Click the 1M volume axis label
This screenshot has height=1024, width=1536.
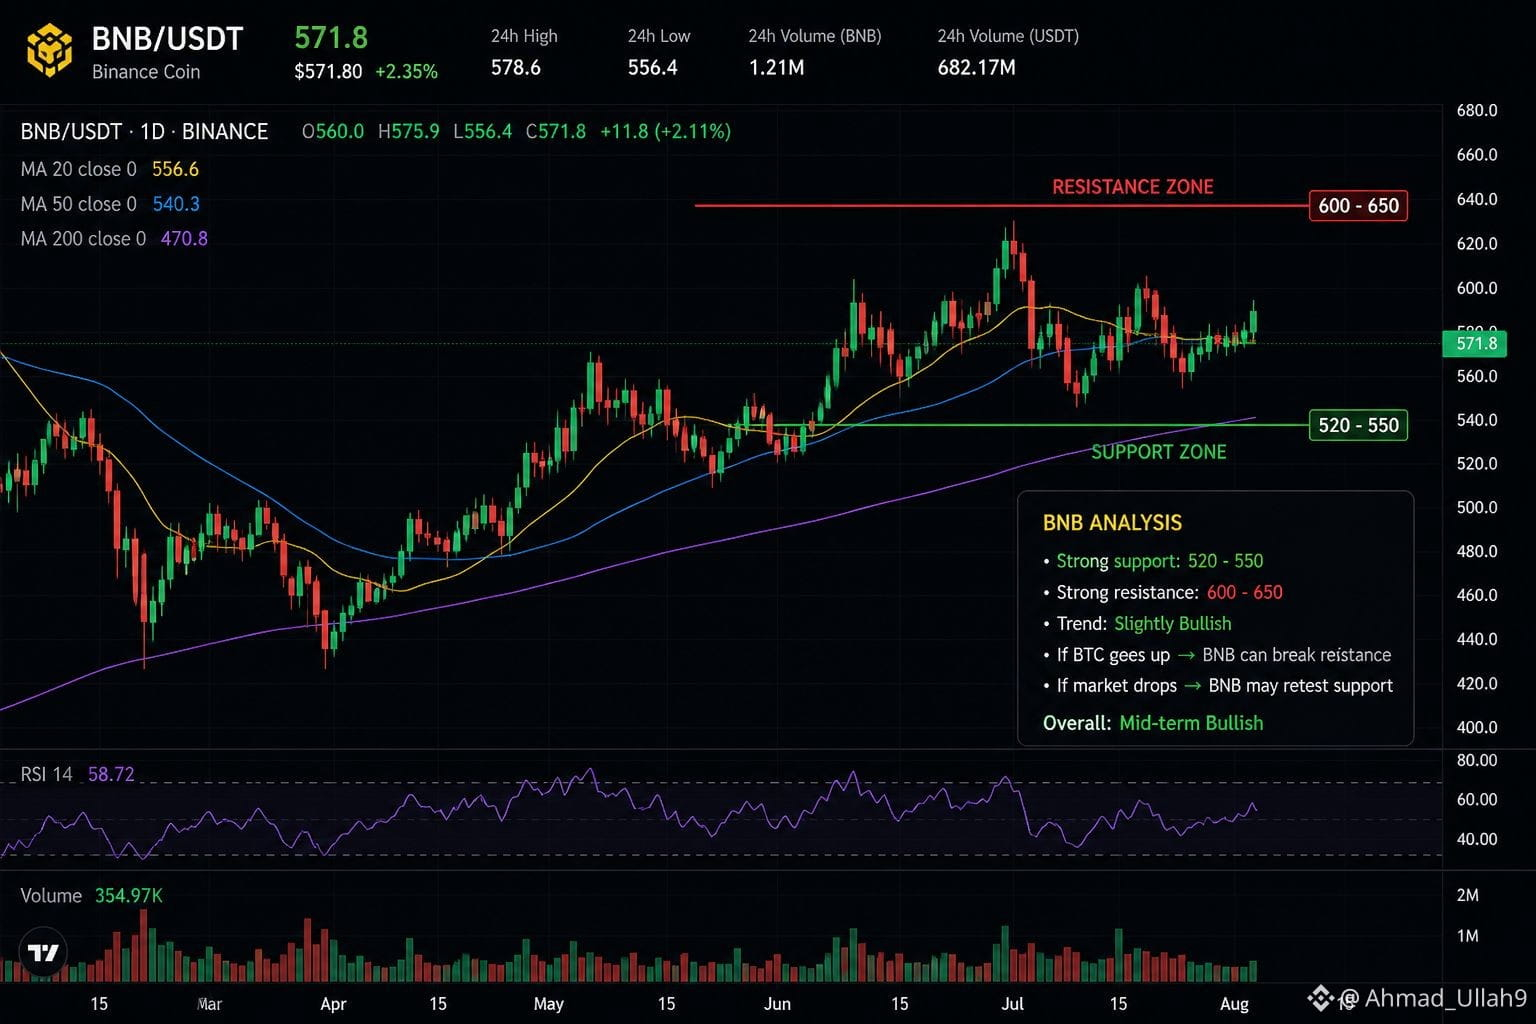1468,937
